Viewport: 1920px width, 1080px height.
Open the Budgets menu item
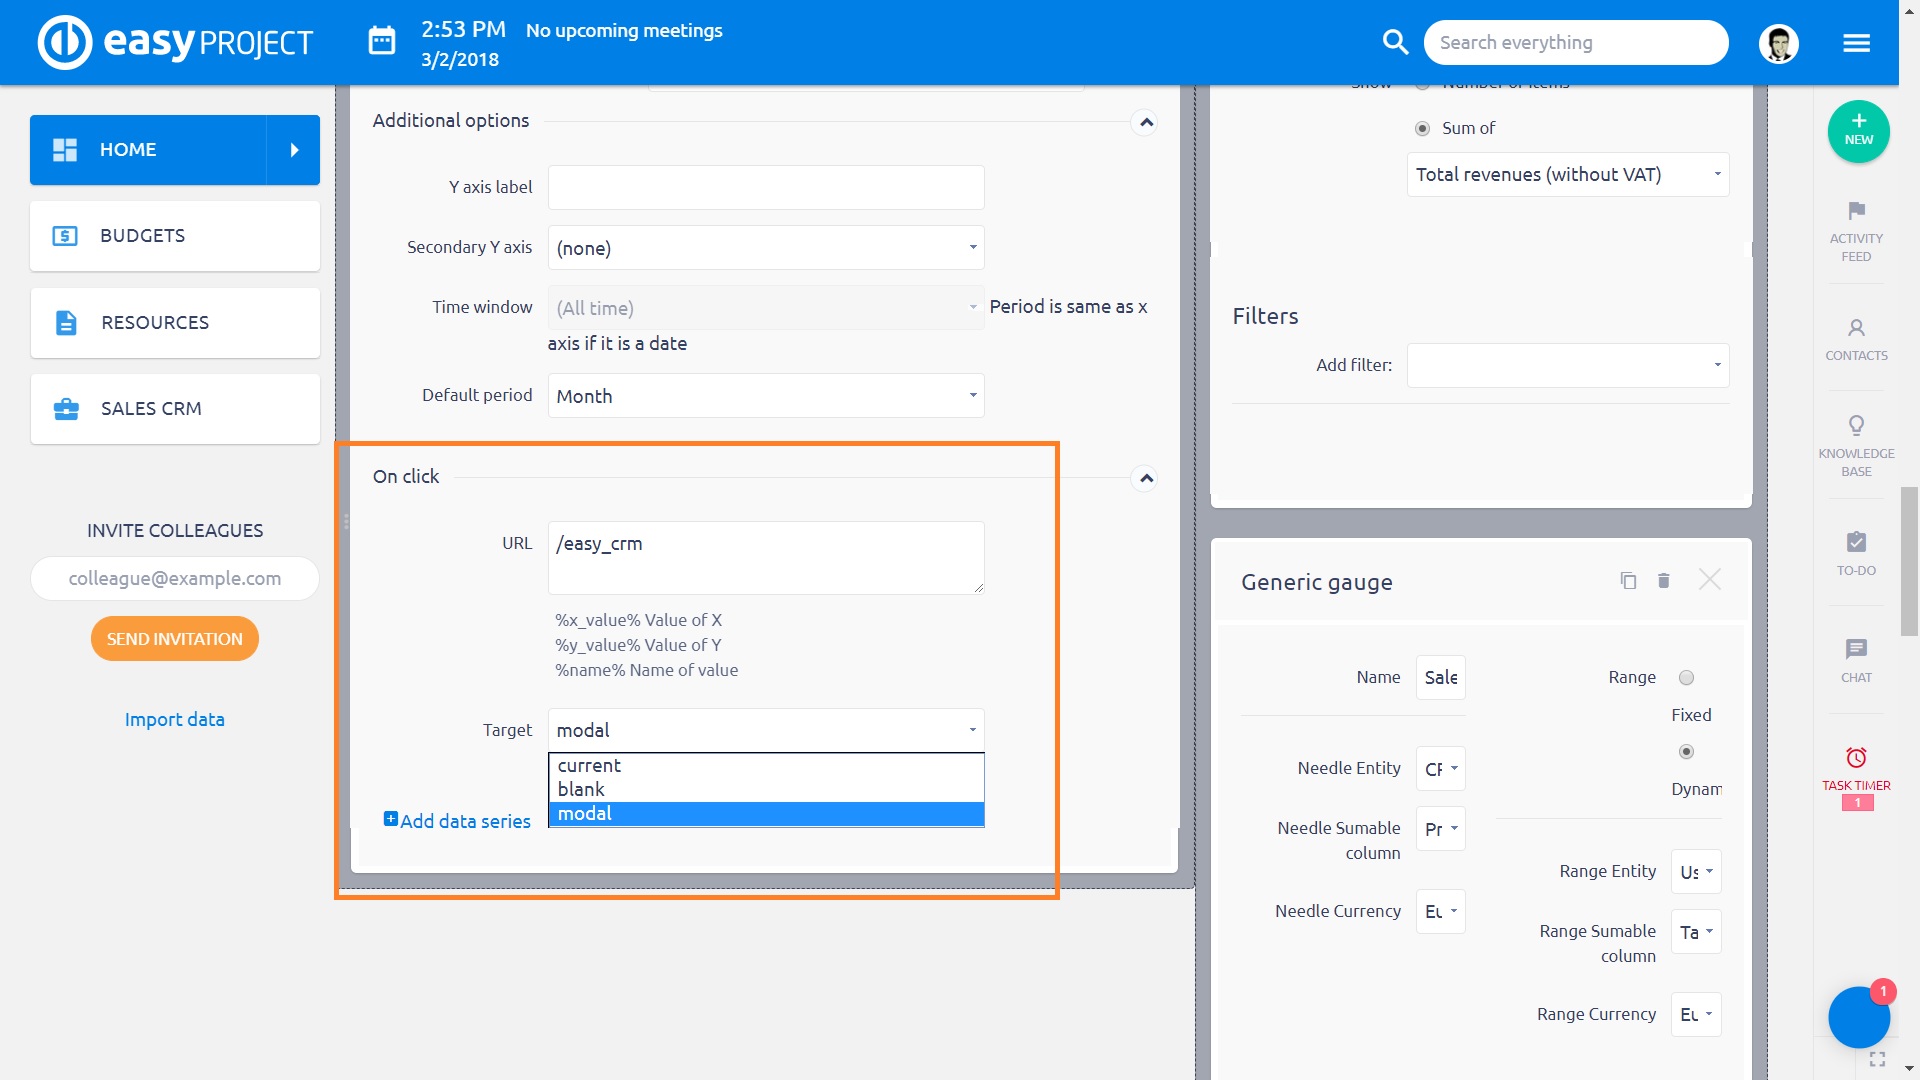click(x=175, y=236)
